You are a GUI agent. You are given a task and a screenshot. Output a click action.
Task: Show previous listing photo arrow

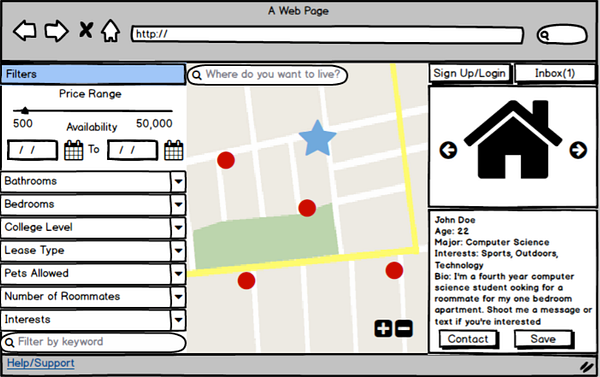(x=448, y=150)
